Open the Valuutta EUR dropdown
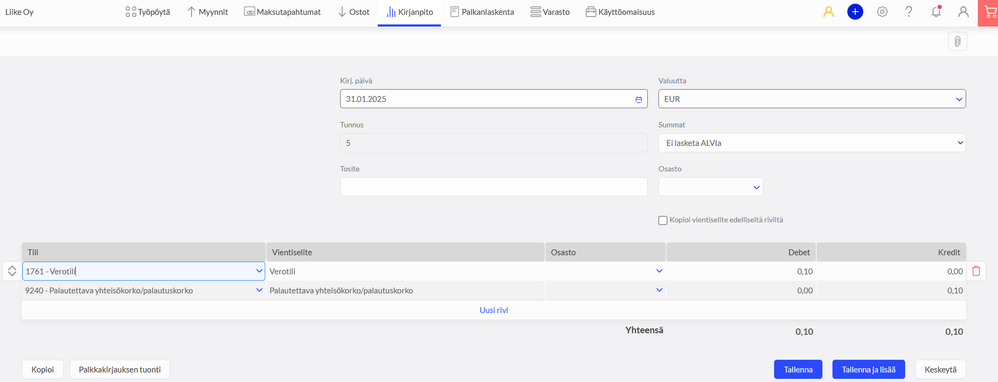This screenshot has height=382, width=998. [x=812, y=99]
